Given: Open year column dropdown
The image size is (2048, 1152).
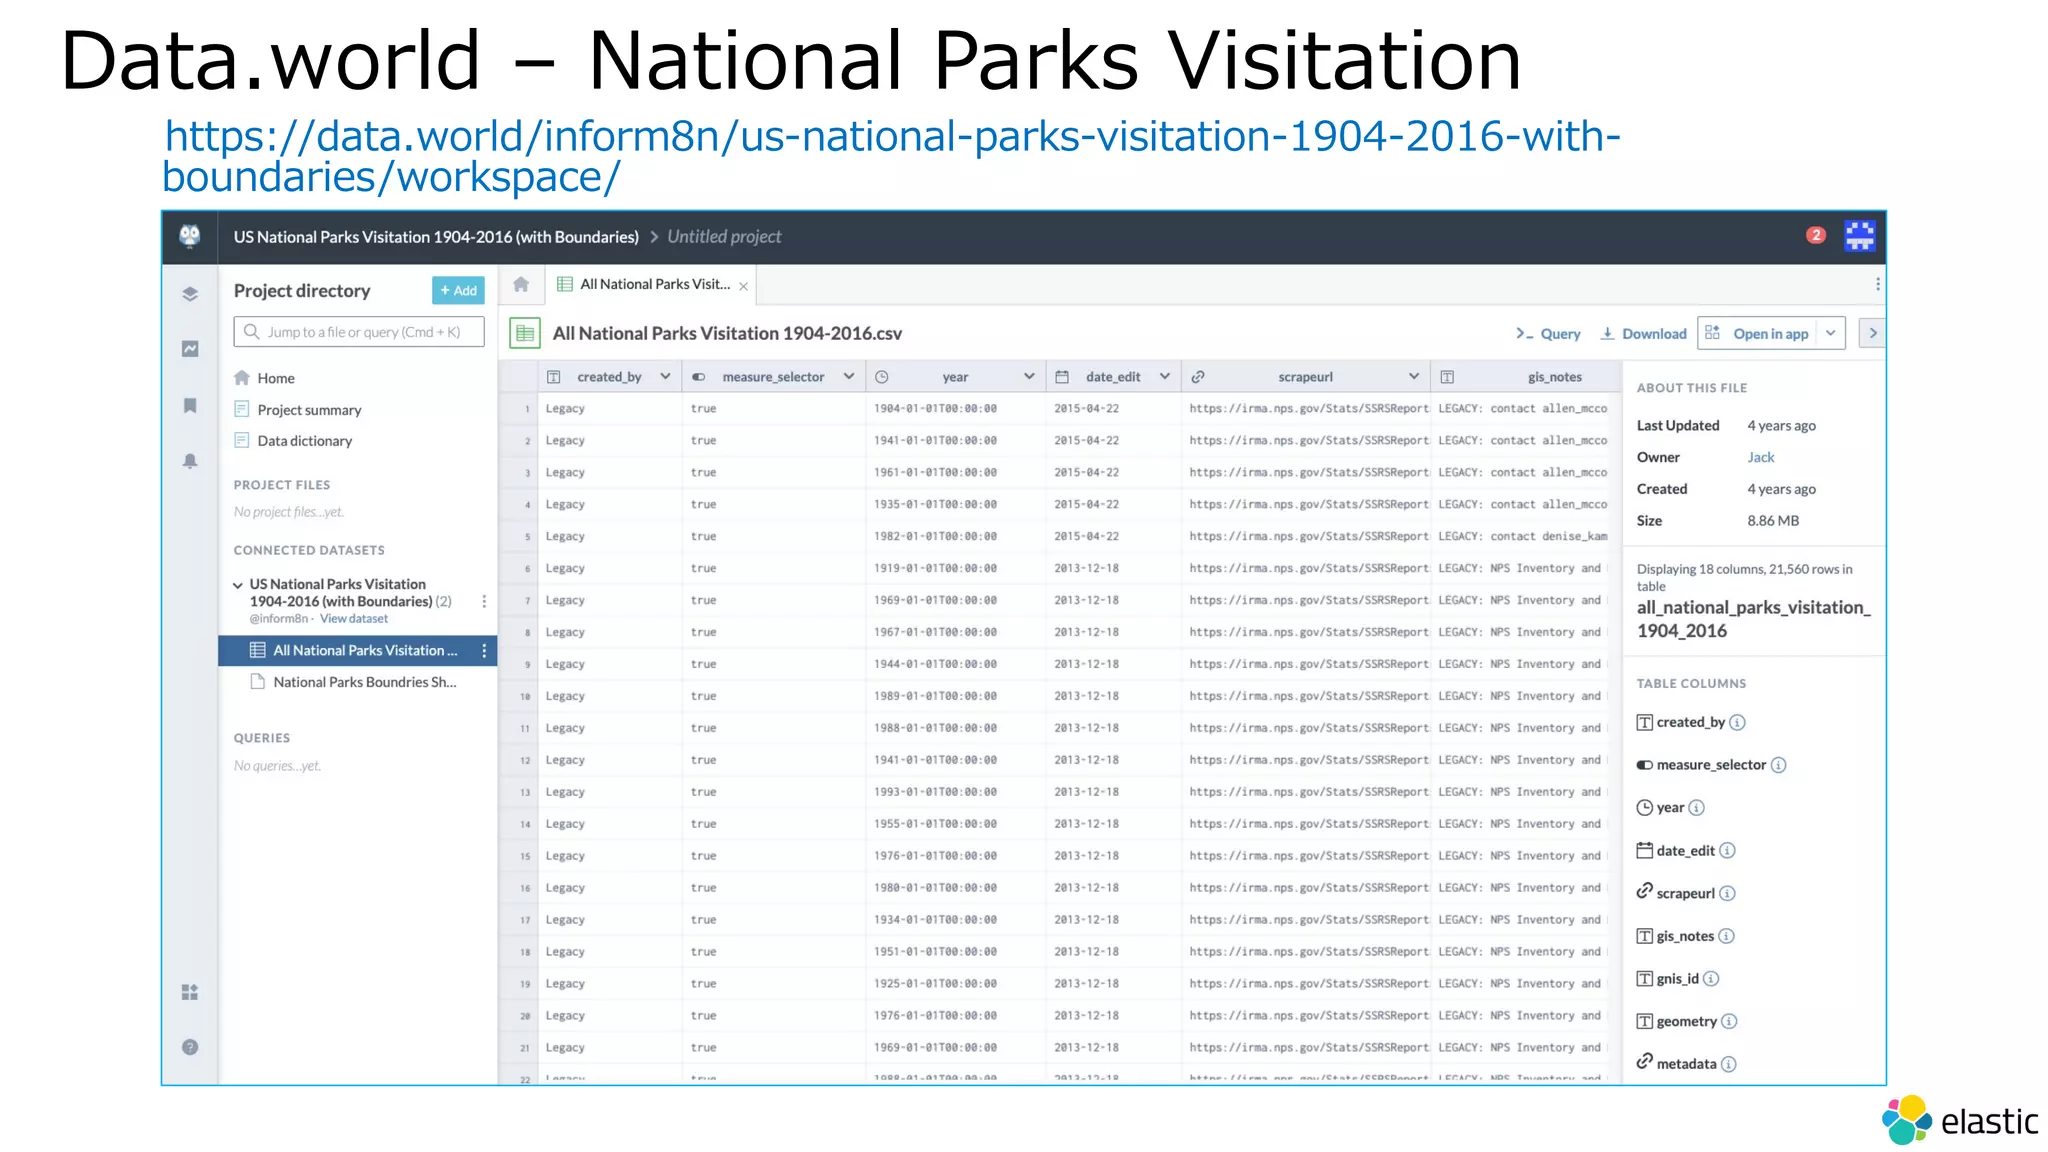Looking at the screenshot, I should coord(1029,376).
